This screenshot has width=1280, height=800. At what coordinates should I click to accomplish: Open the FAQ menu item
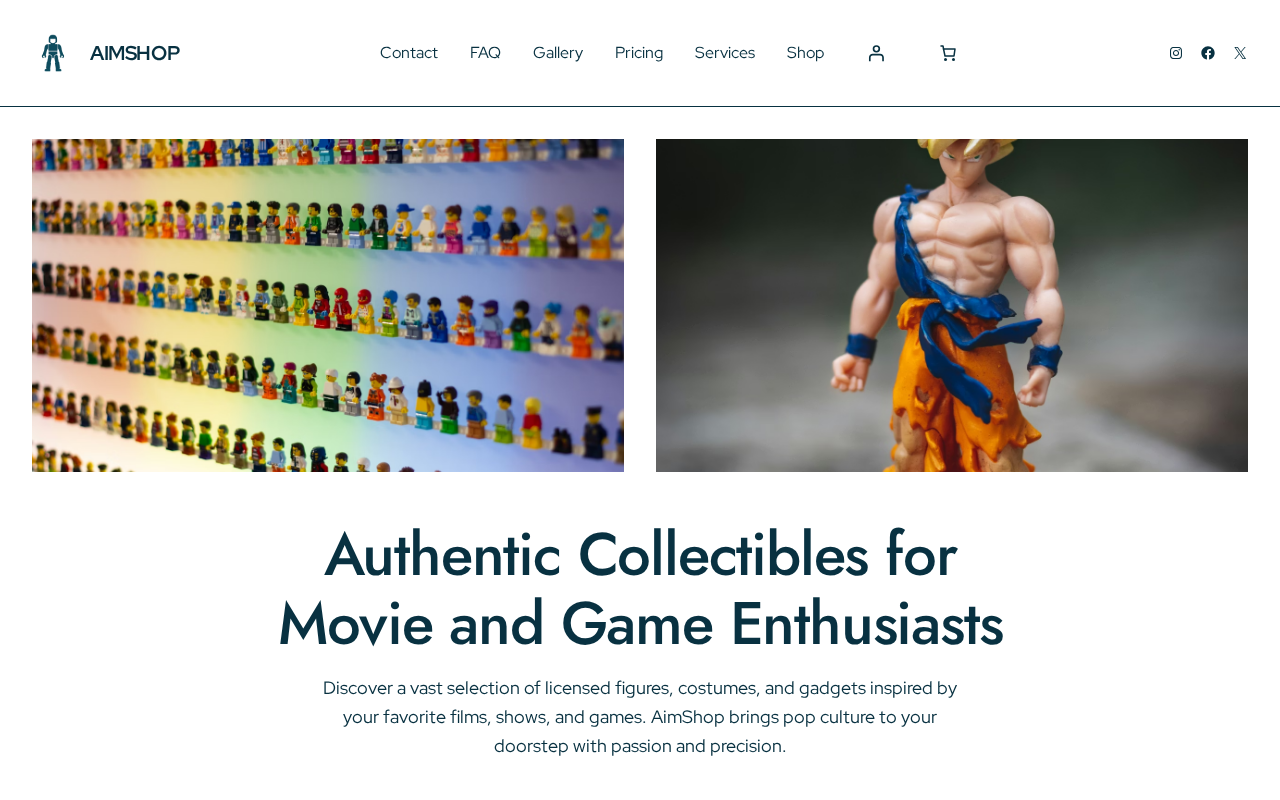click(485, 53)
